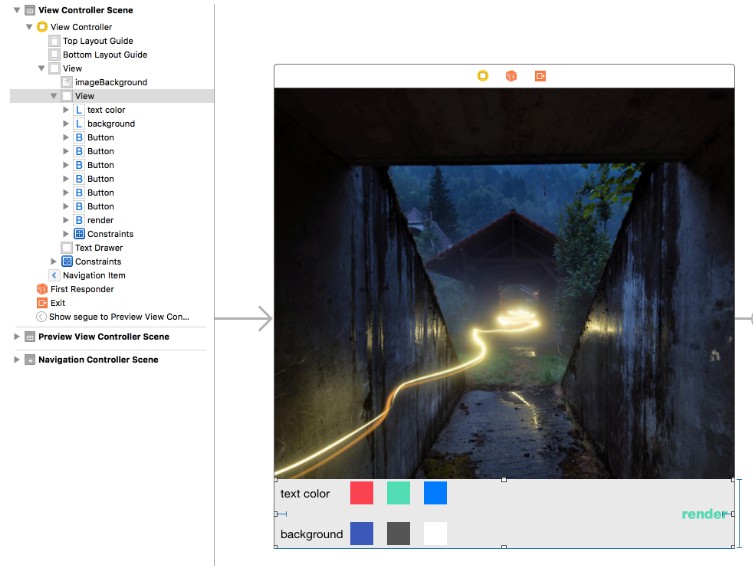Viewport: 753px width, 566px height.
Task: Select Navigation Item in the outline
Action: 93,275
